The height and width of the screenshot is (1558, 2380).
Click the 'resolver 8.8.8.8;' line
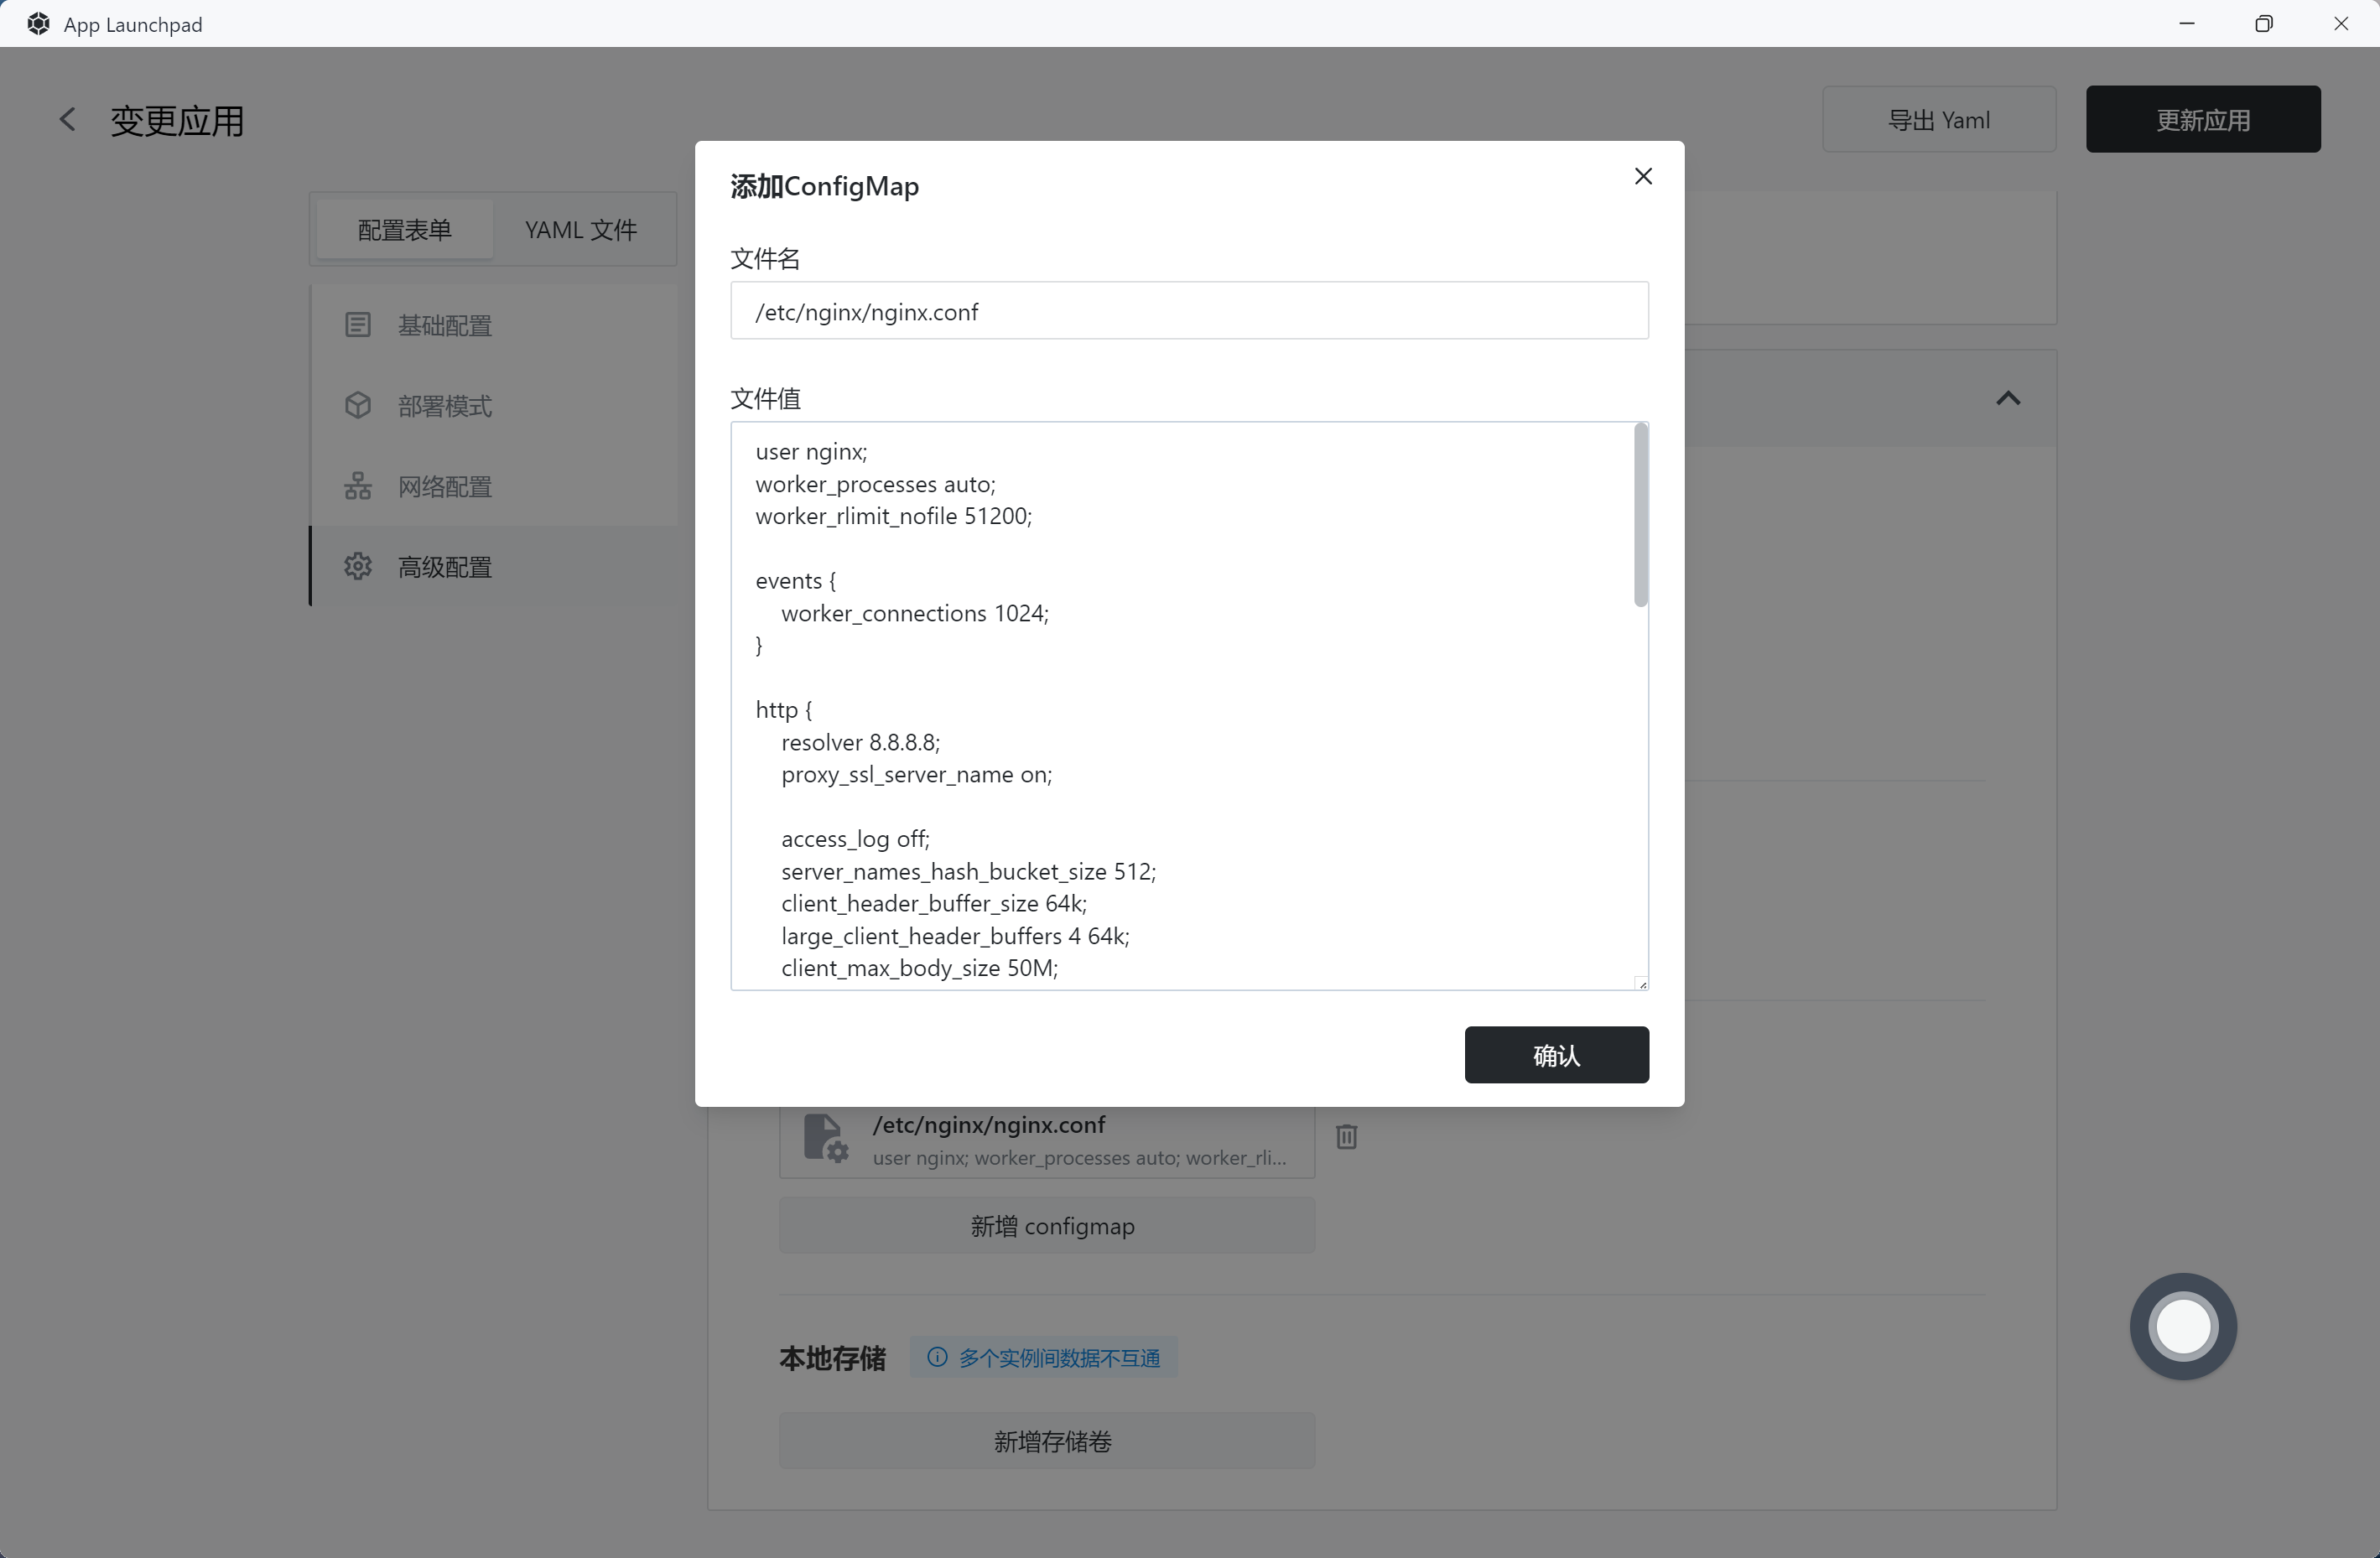pyautogui.click(x=860, y=742)
